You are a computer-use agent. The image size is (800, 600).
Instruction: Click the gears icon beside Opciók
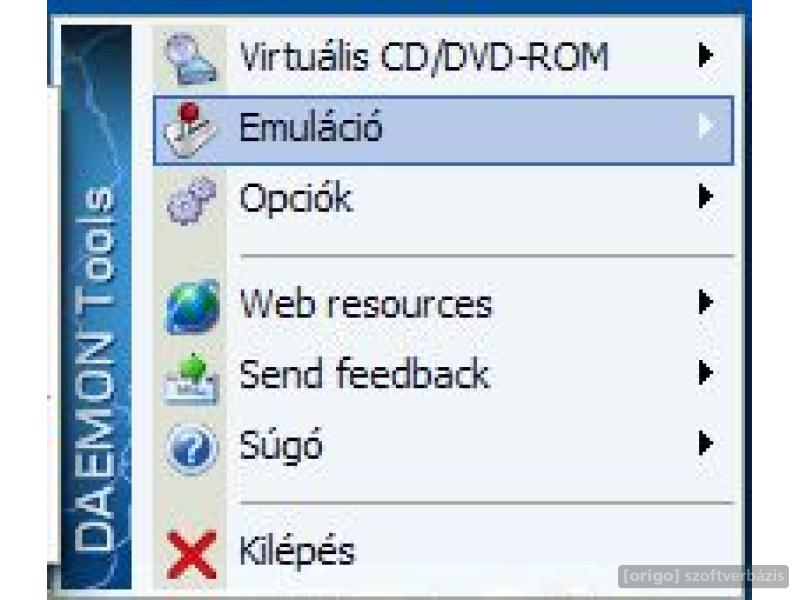191,201
